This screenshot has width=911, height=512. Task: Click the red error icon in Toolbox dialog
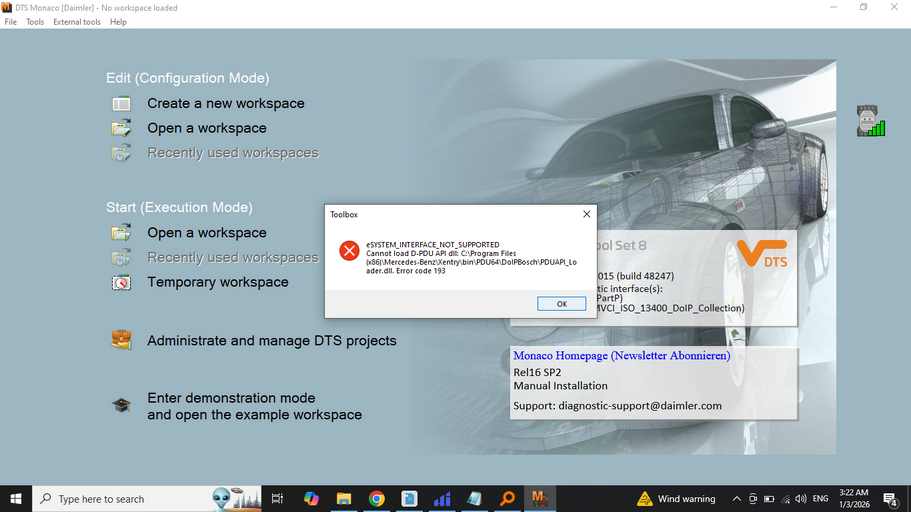point(349,251)
